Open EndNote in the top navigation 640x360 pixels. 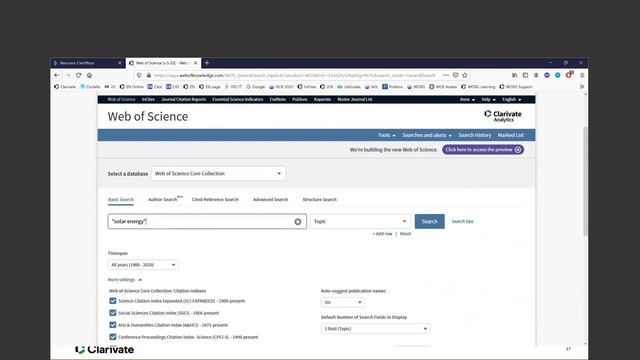click(278, 99)
